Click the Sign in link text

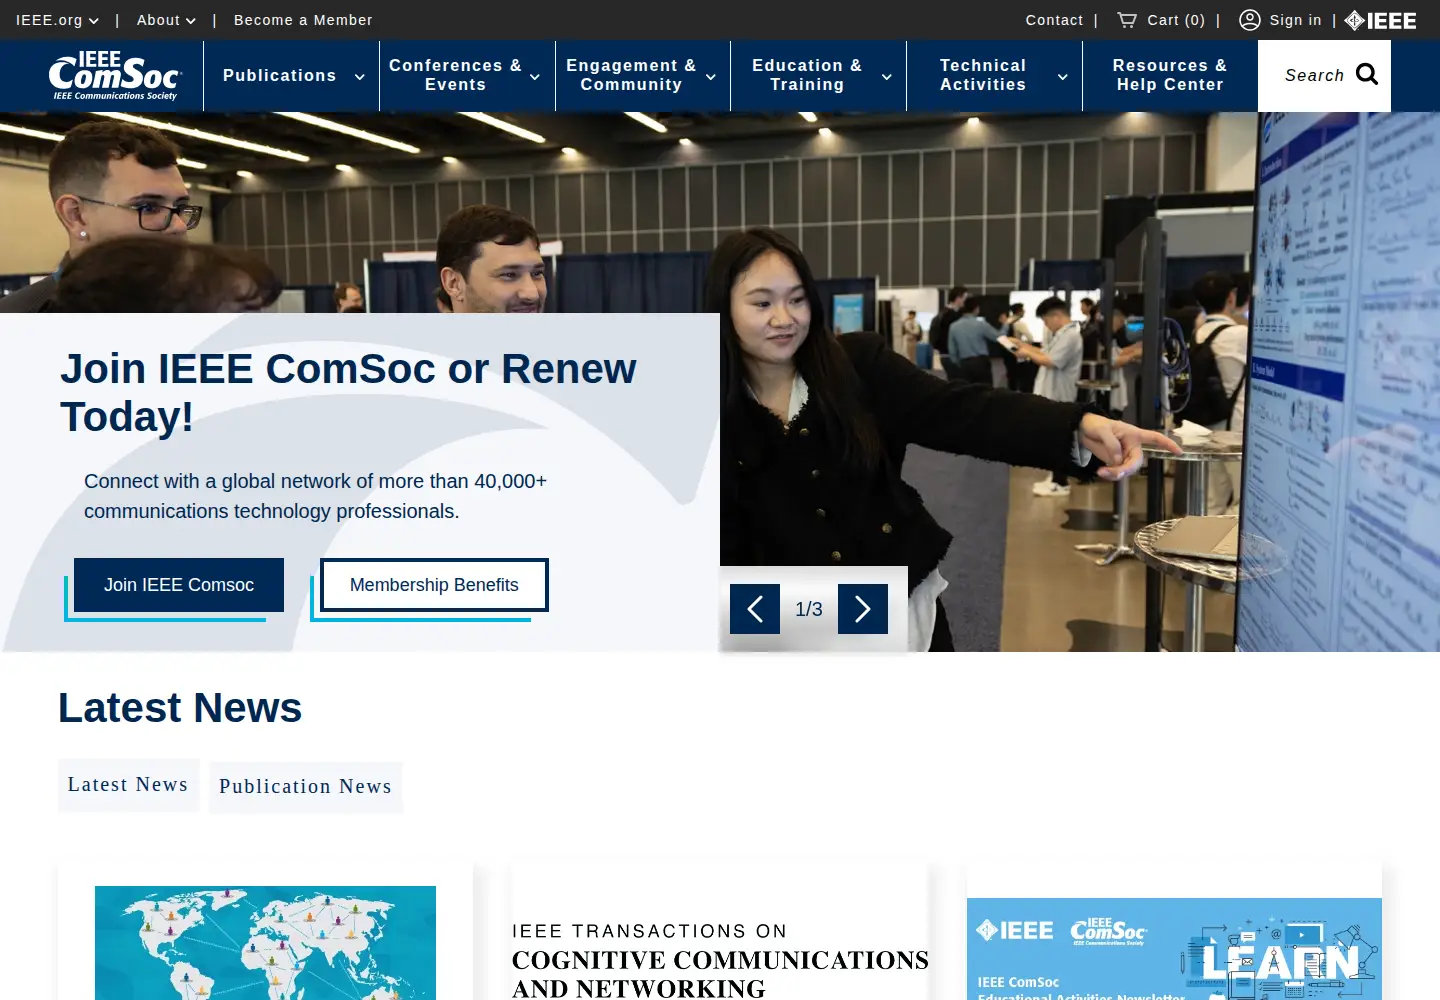pos(1296,20)
